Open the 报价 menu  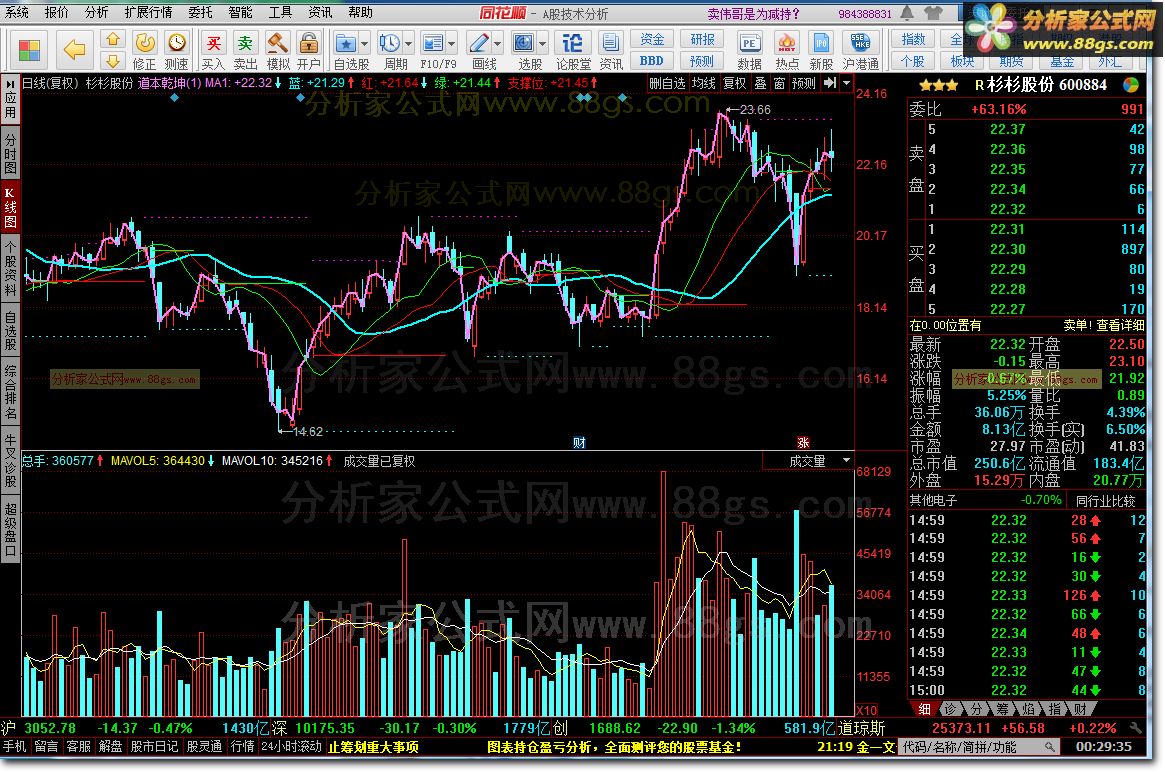click(56, 12)
